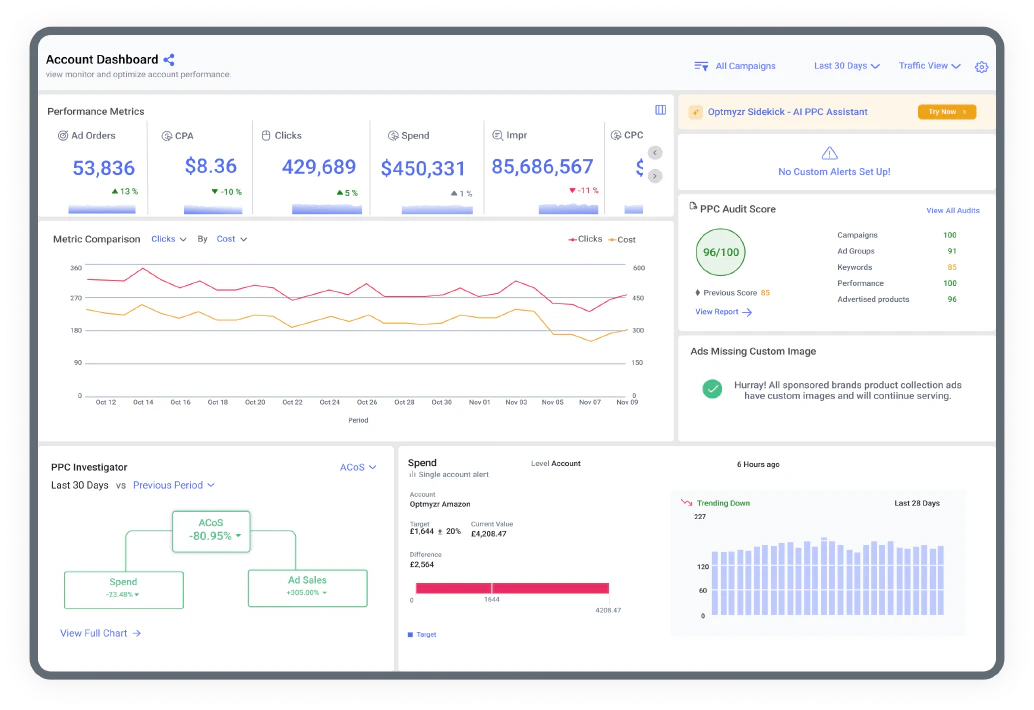Open the settings gear icon
This screenshot has height=710, width=1034.
click(x=981, y=67)
